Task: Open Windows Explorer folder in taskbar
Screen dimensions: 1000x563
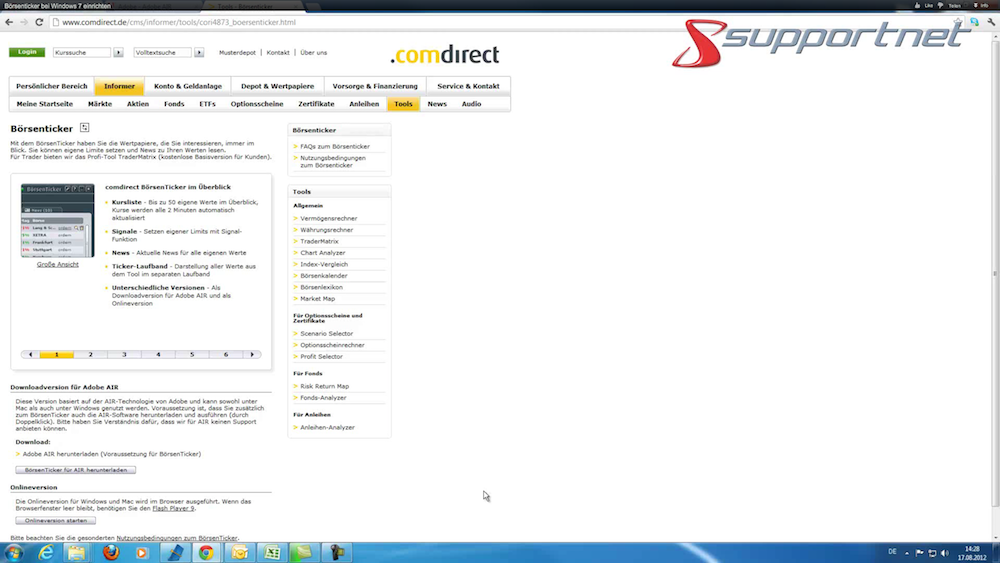Action: [x=77, y=552]
